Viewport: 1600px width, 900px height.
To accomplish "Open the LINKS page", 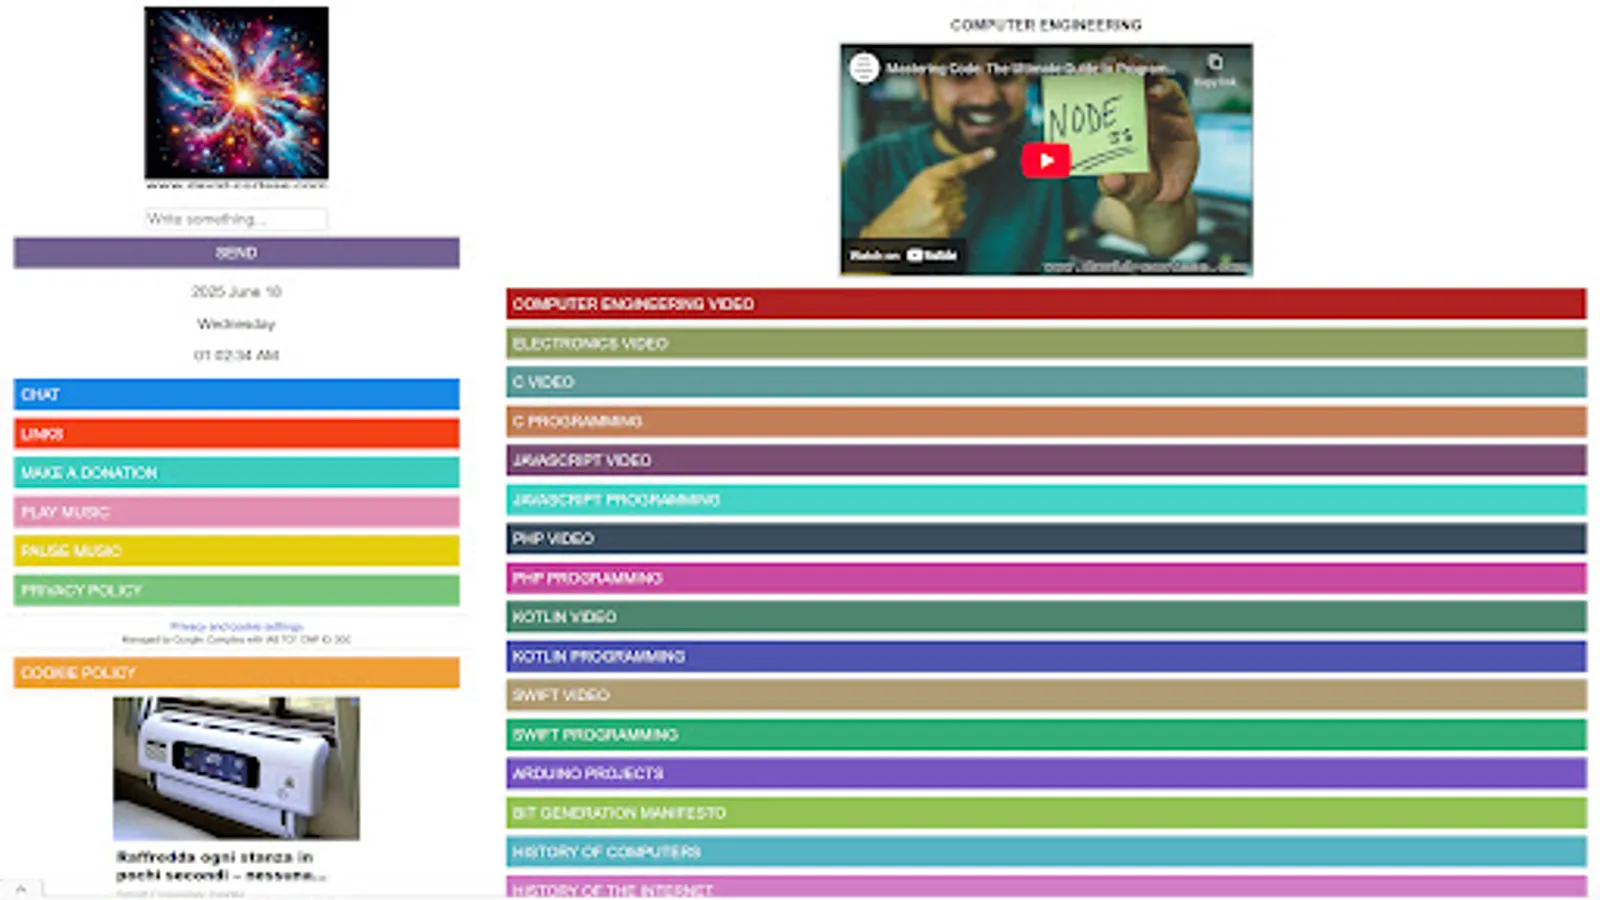I will coord(236,433).
